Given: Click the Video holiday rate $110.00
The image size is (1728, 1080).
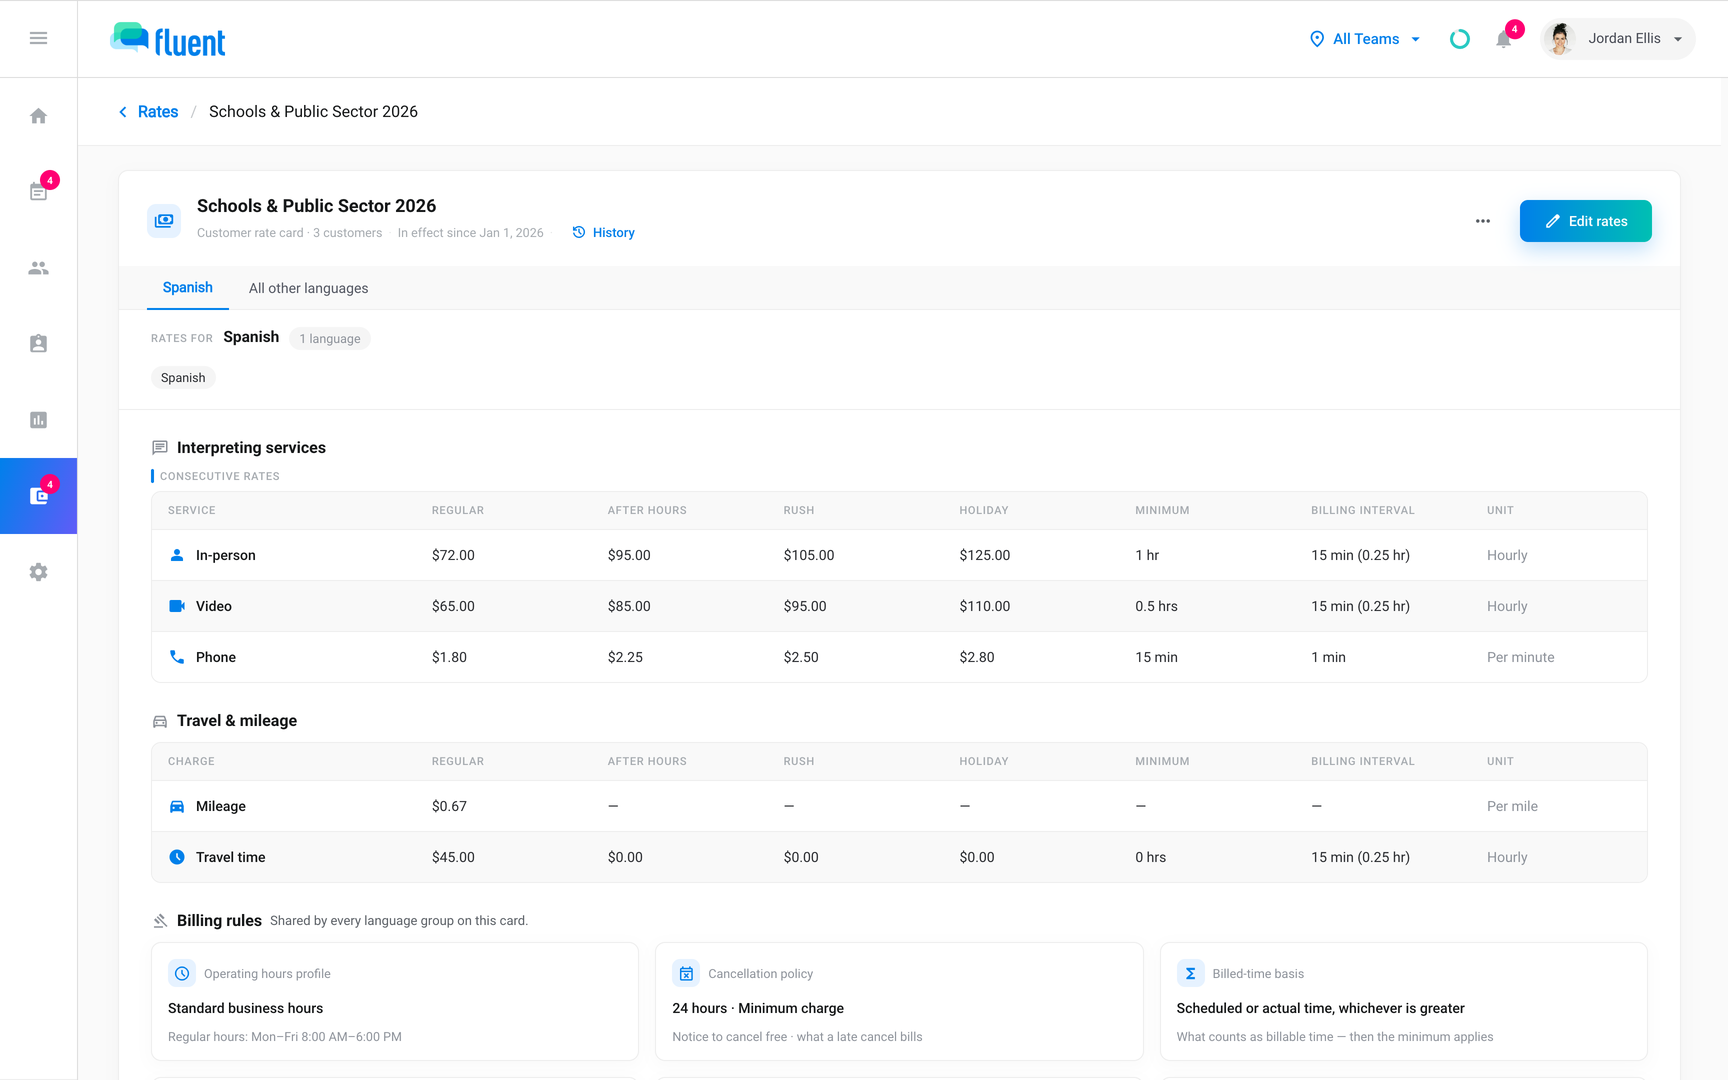Looking at the screenshot, I should (984, 606).
